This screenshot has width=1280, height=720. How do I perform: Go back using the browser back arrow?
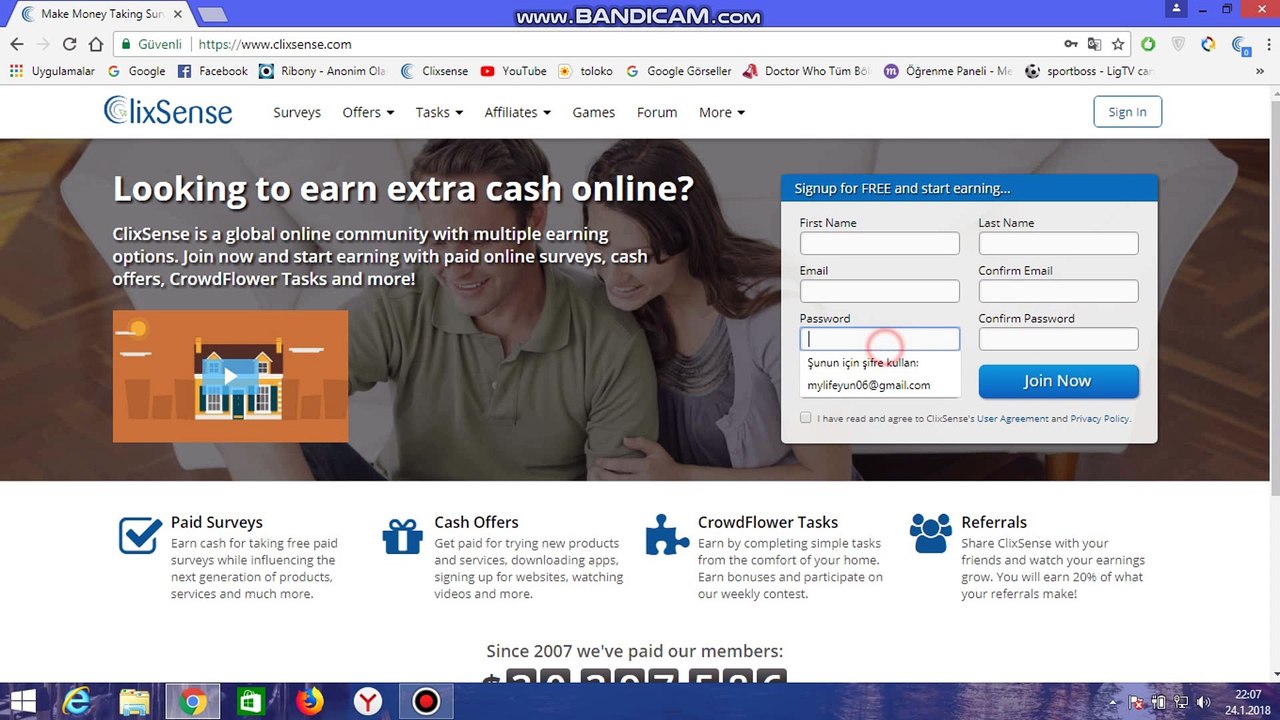click(17, 44)
